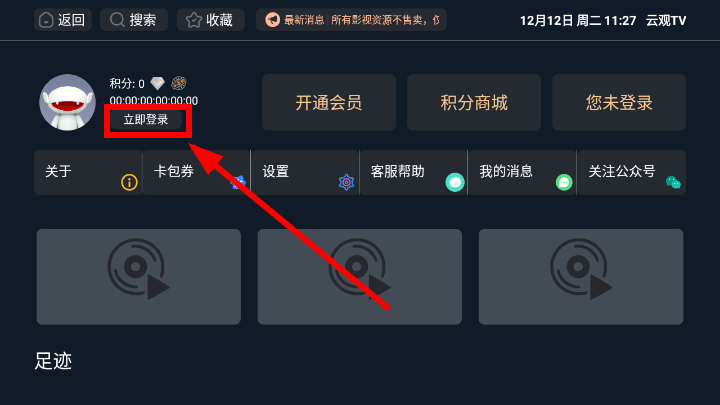Open 收藏 favorites in top bar
This screenshot has width=720, height=405.
point(210,20)
